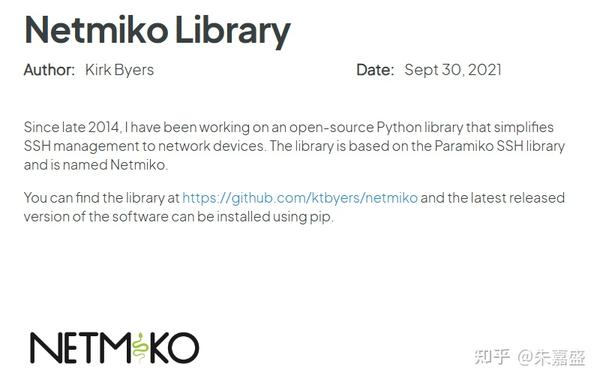The width and height of the screenshot is (600, 382).
Task: Select the author name Kirk Byers
Action: pos(119,70)
